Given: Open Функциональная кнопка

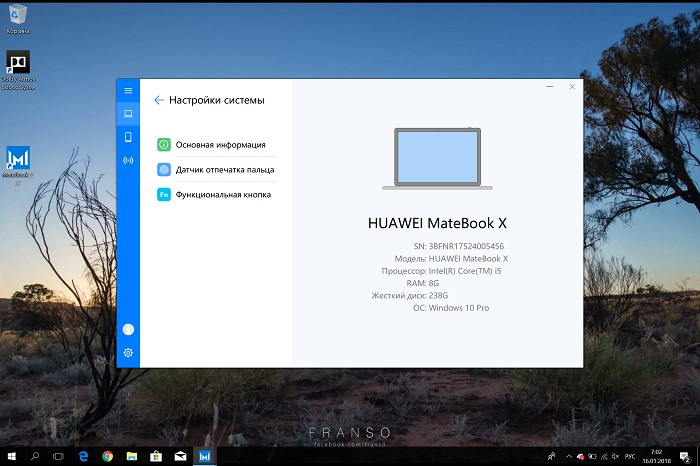Looking at the screenshot, I should tap(217, 195).
